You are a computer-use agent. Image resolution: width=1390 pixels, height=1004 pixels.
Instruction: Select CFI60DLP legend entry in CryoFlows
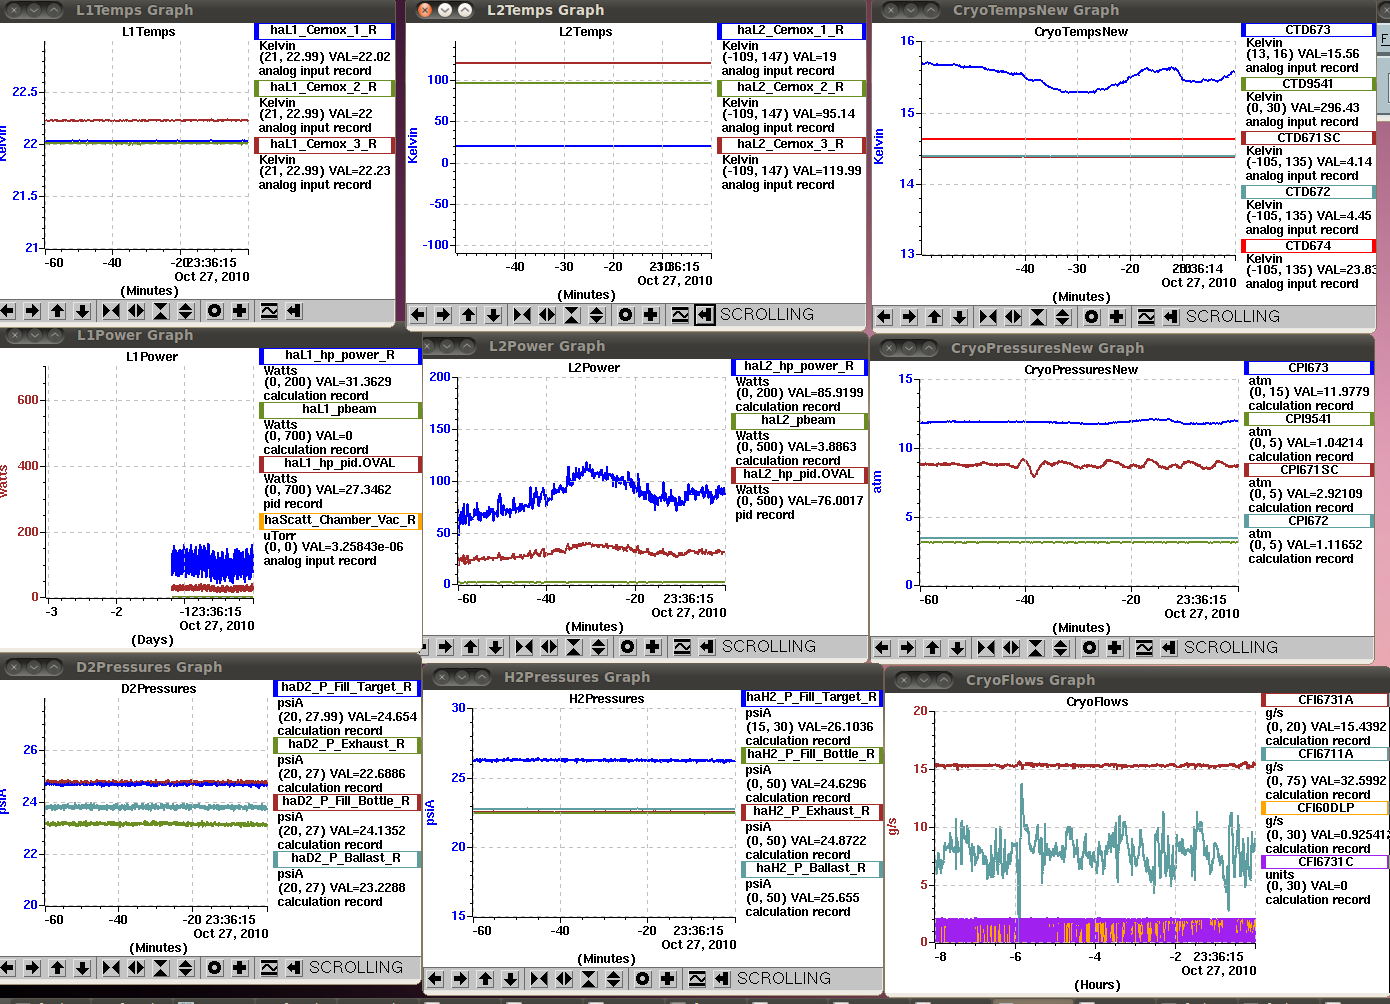click(x=1326, y=808)
